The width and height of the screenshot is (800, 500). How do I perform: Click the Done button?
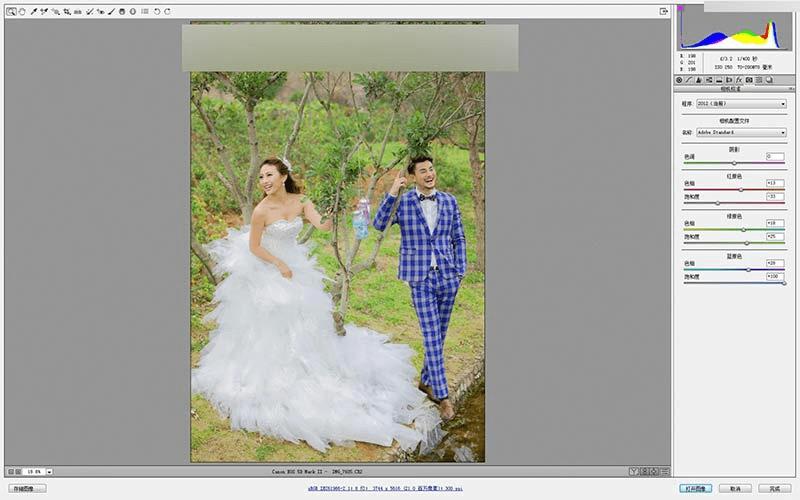click(774, 489)
